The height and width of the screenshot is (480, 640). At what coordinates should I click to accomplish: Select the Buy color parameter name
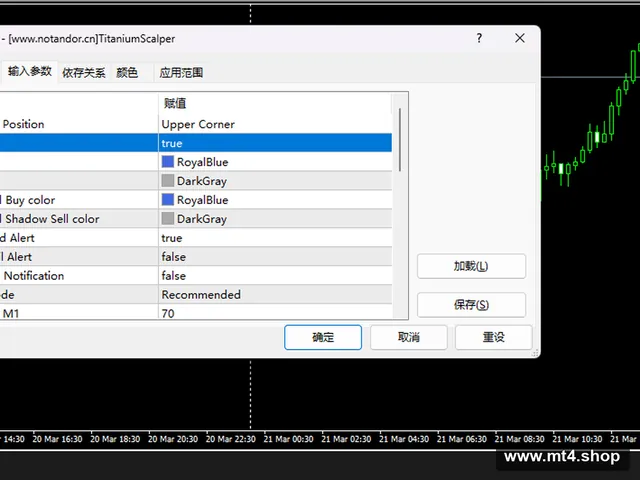(x=30, y=200)
